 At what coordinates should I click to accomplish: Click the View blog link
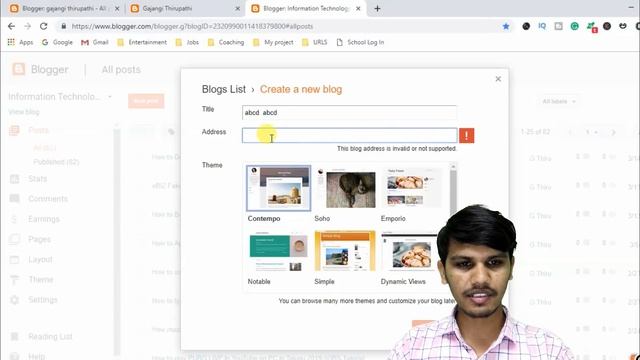coord(24,112)
